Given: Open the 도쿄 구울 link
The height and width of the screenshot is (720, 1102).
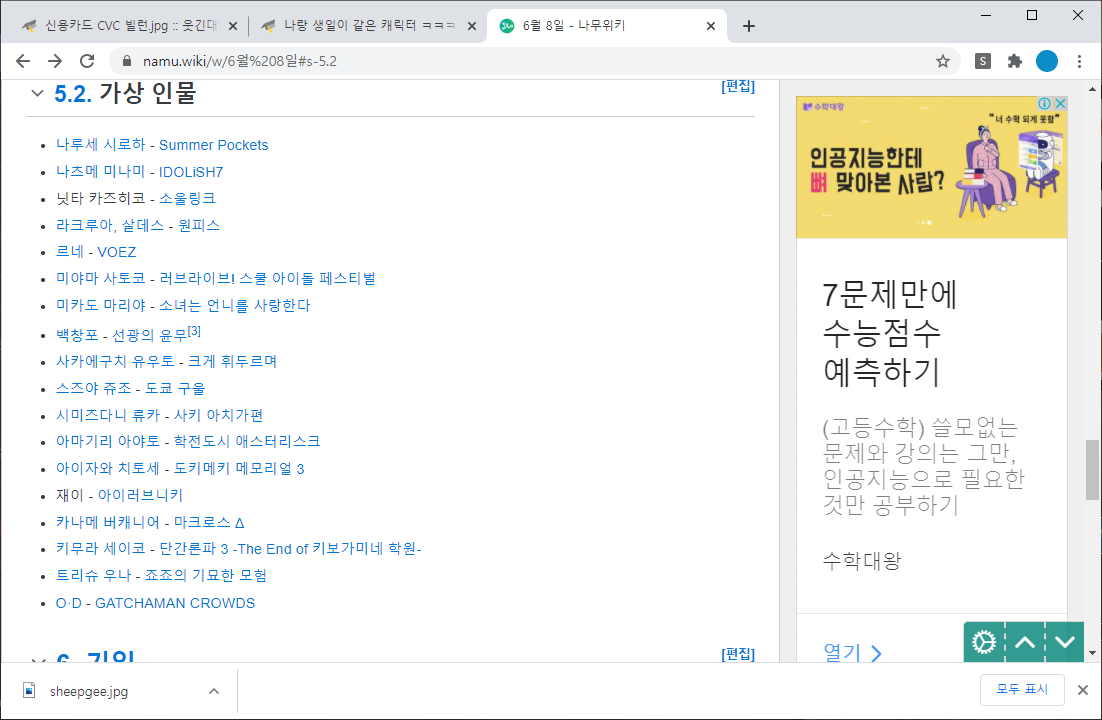Looking at the screenshot, I should tap(176, 388).
